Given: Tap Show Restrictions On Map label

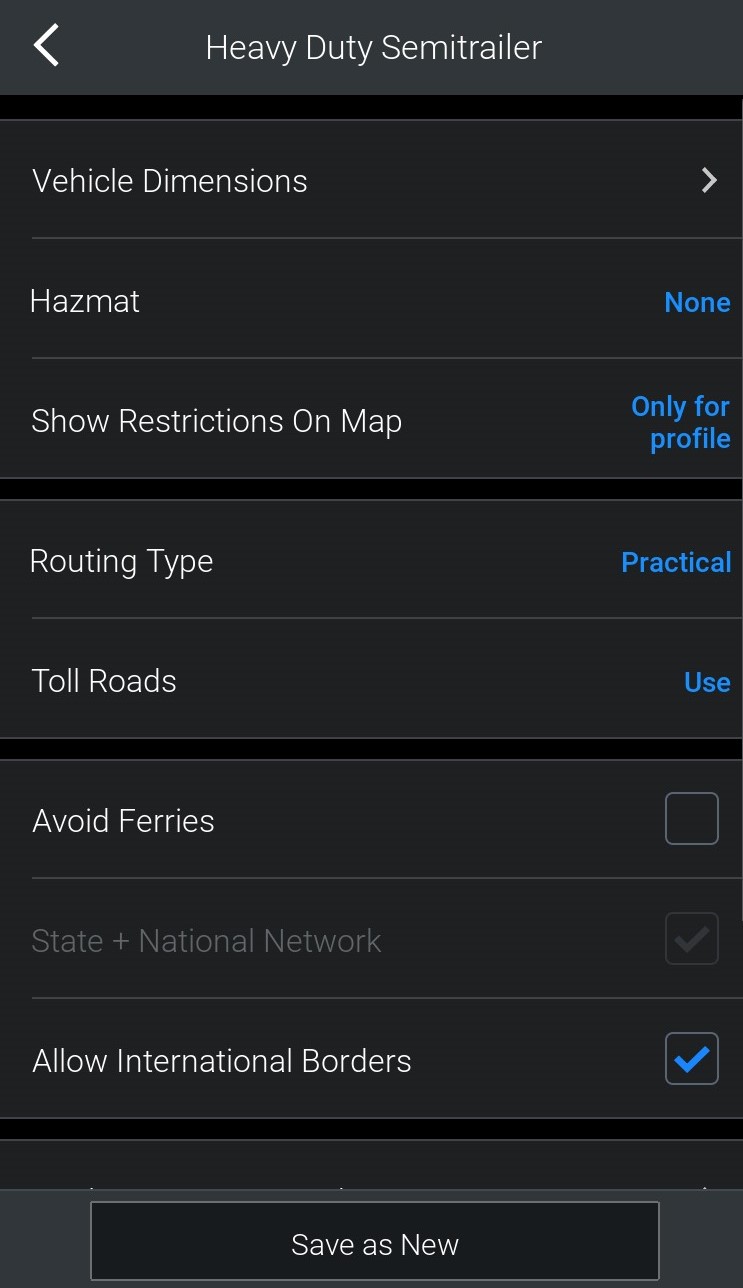Looking at the screenshot, I should point(216,421).
